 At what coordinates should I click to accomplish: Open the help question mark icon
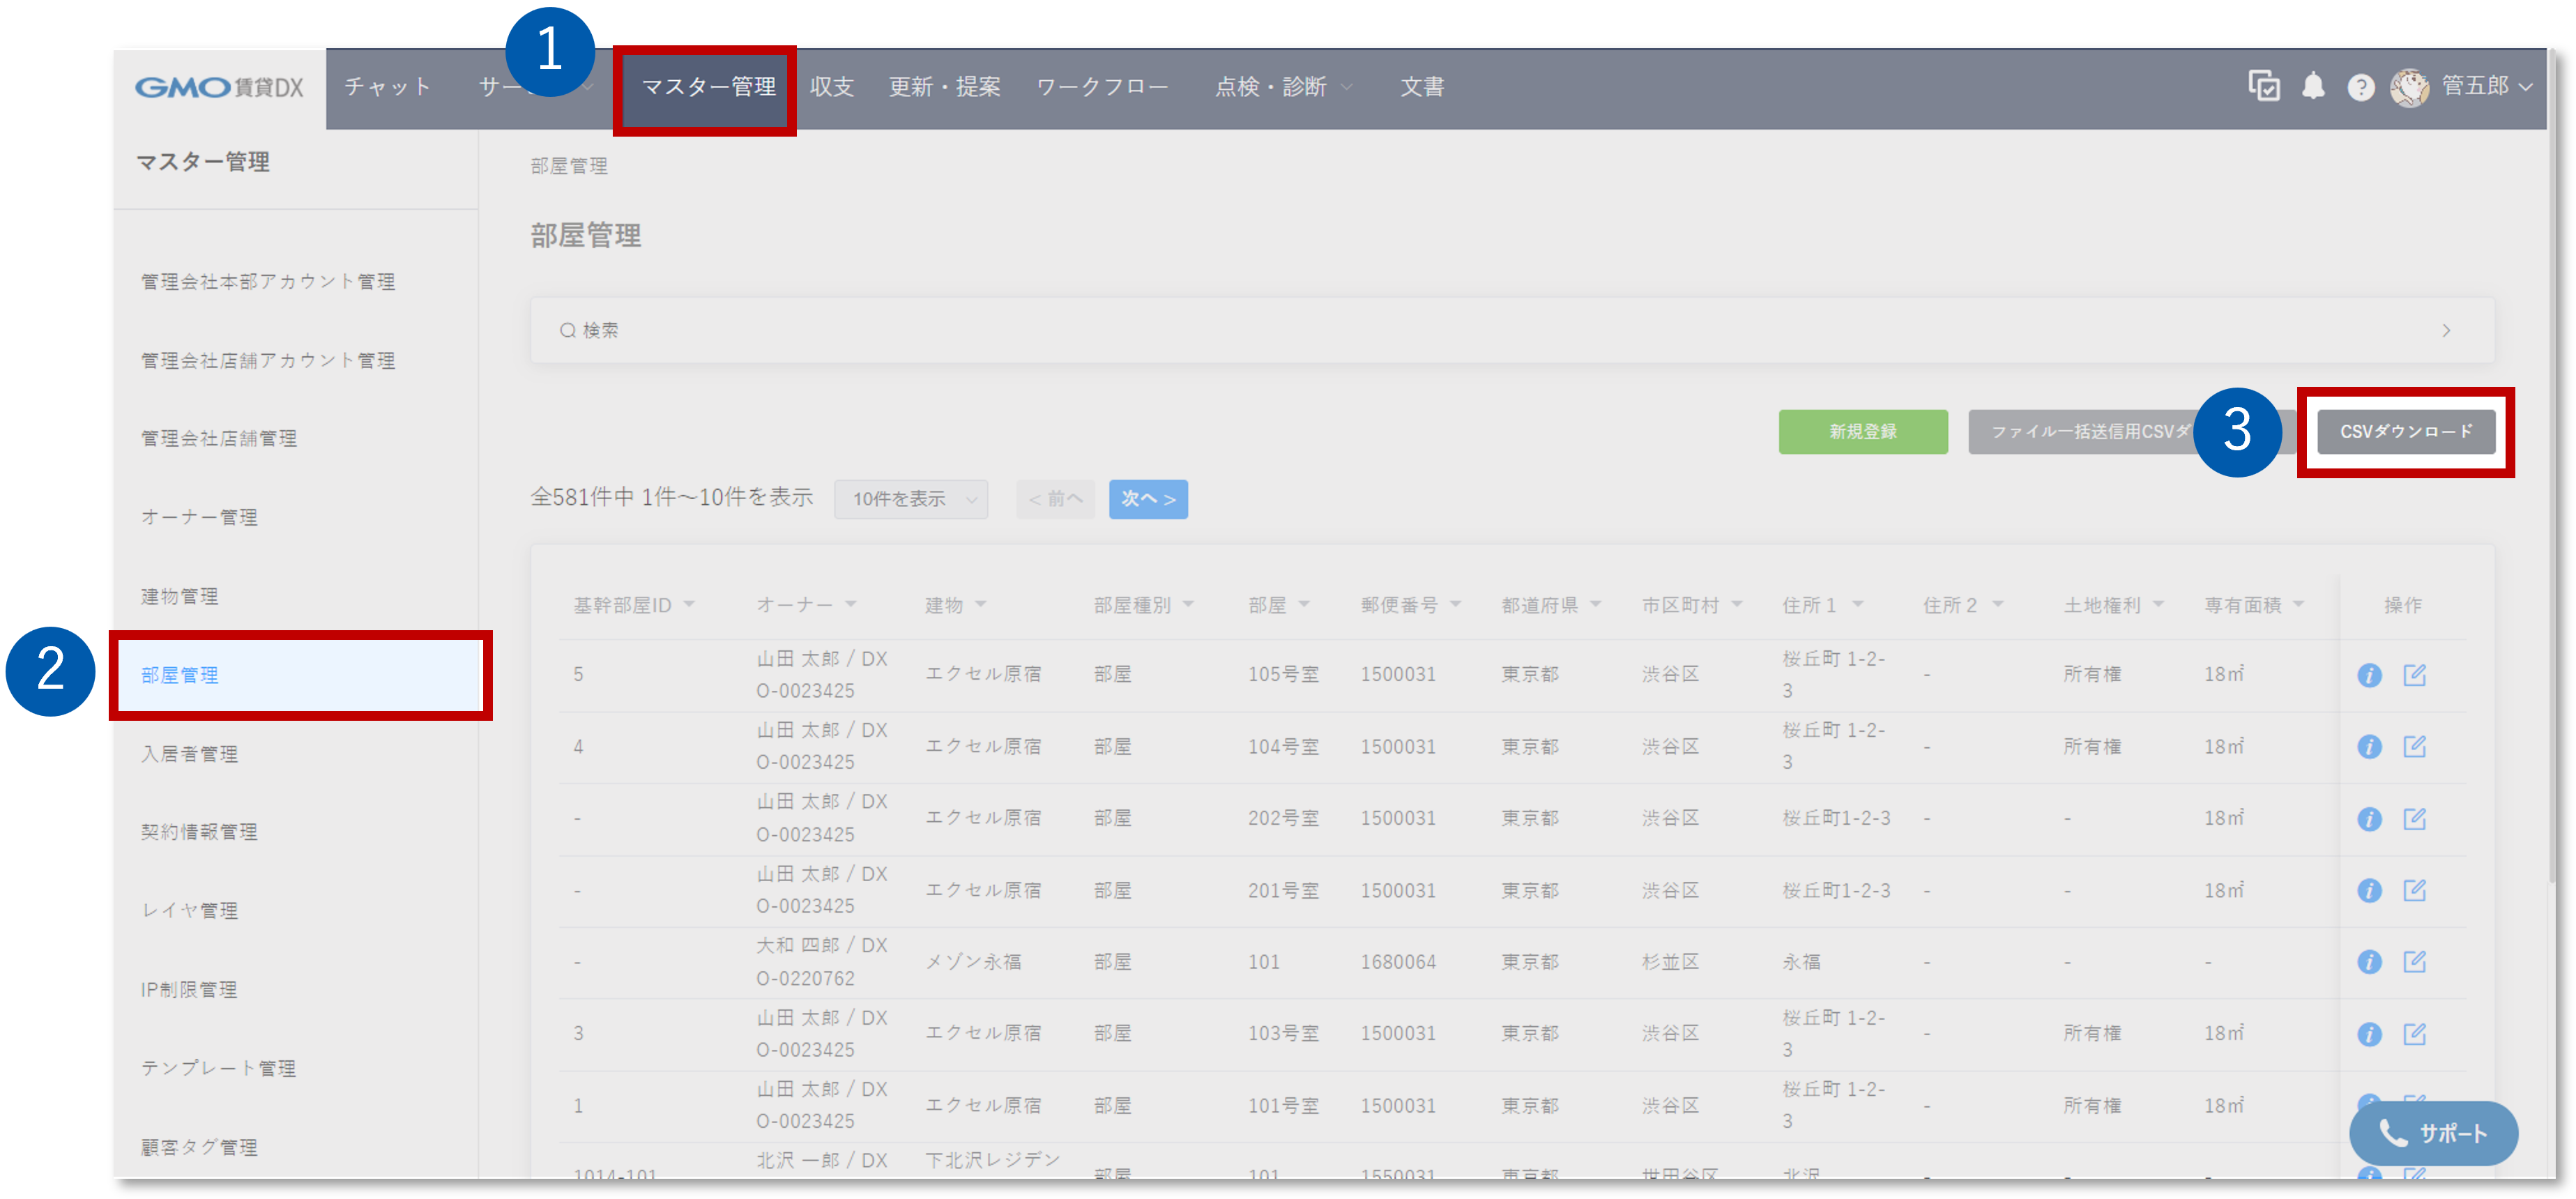[2360, 88]
